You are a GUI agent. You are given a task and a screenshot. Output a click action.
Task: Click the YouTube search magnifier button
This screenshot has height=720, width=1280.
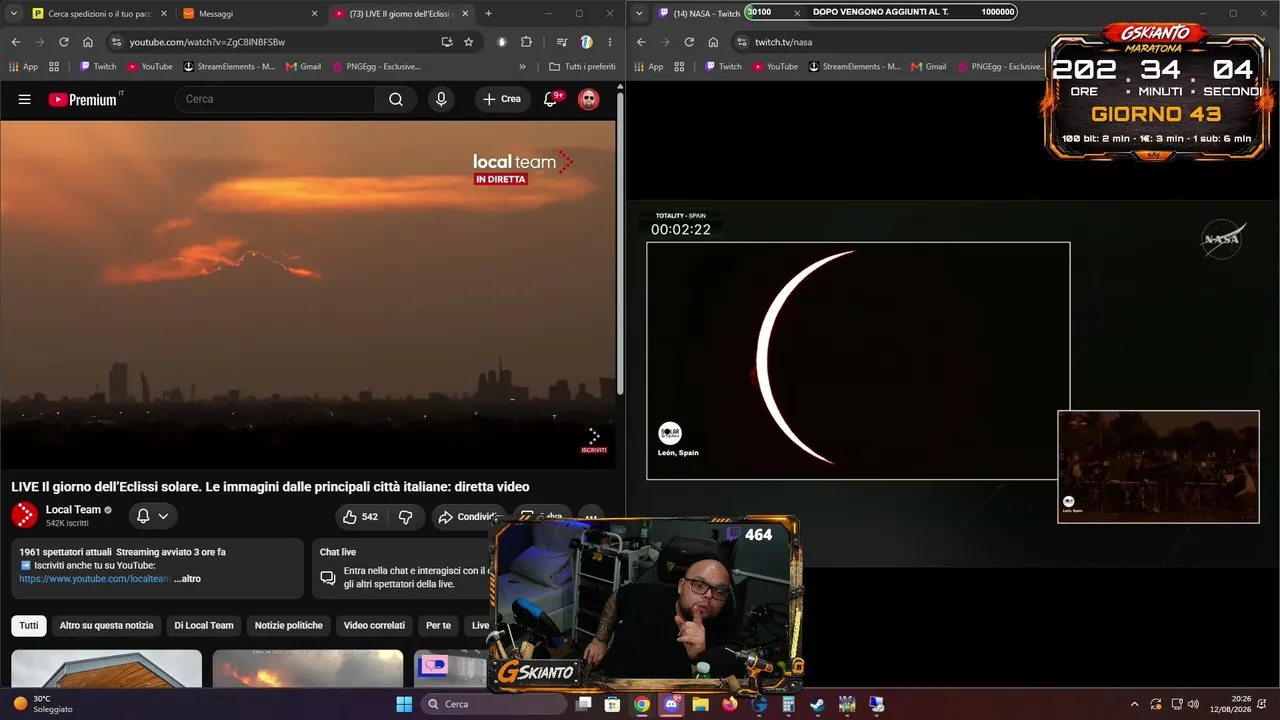coord(396,99)
